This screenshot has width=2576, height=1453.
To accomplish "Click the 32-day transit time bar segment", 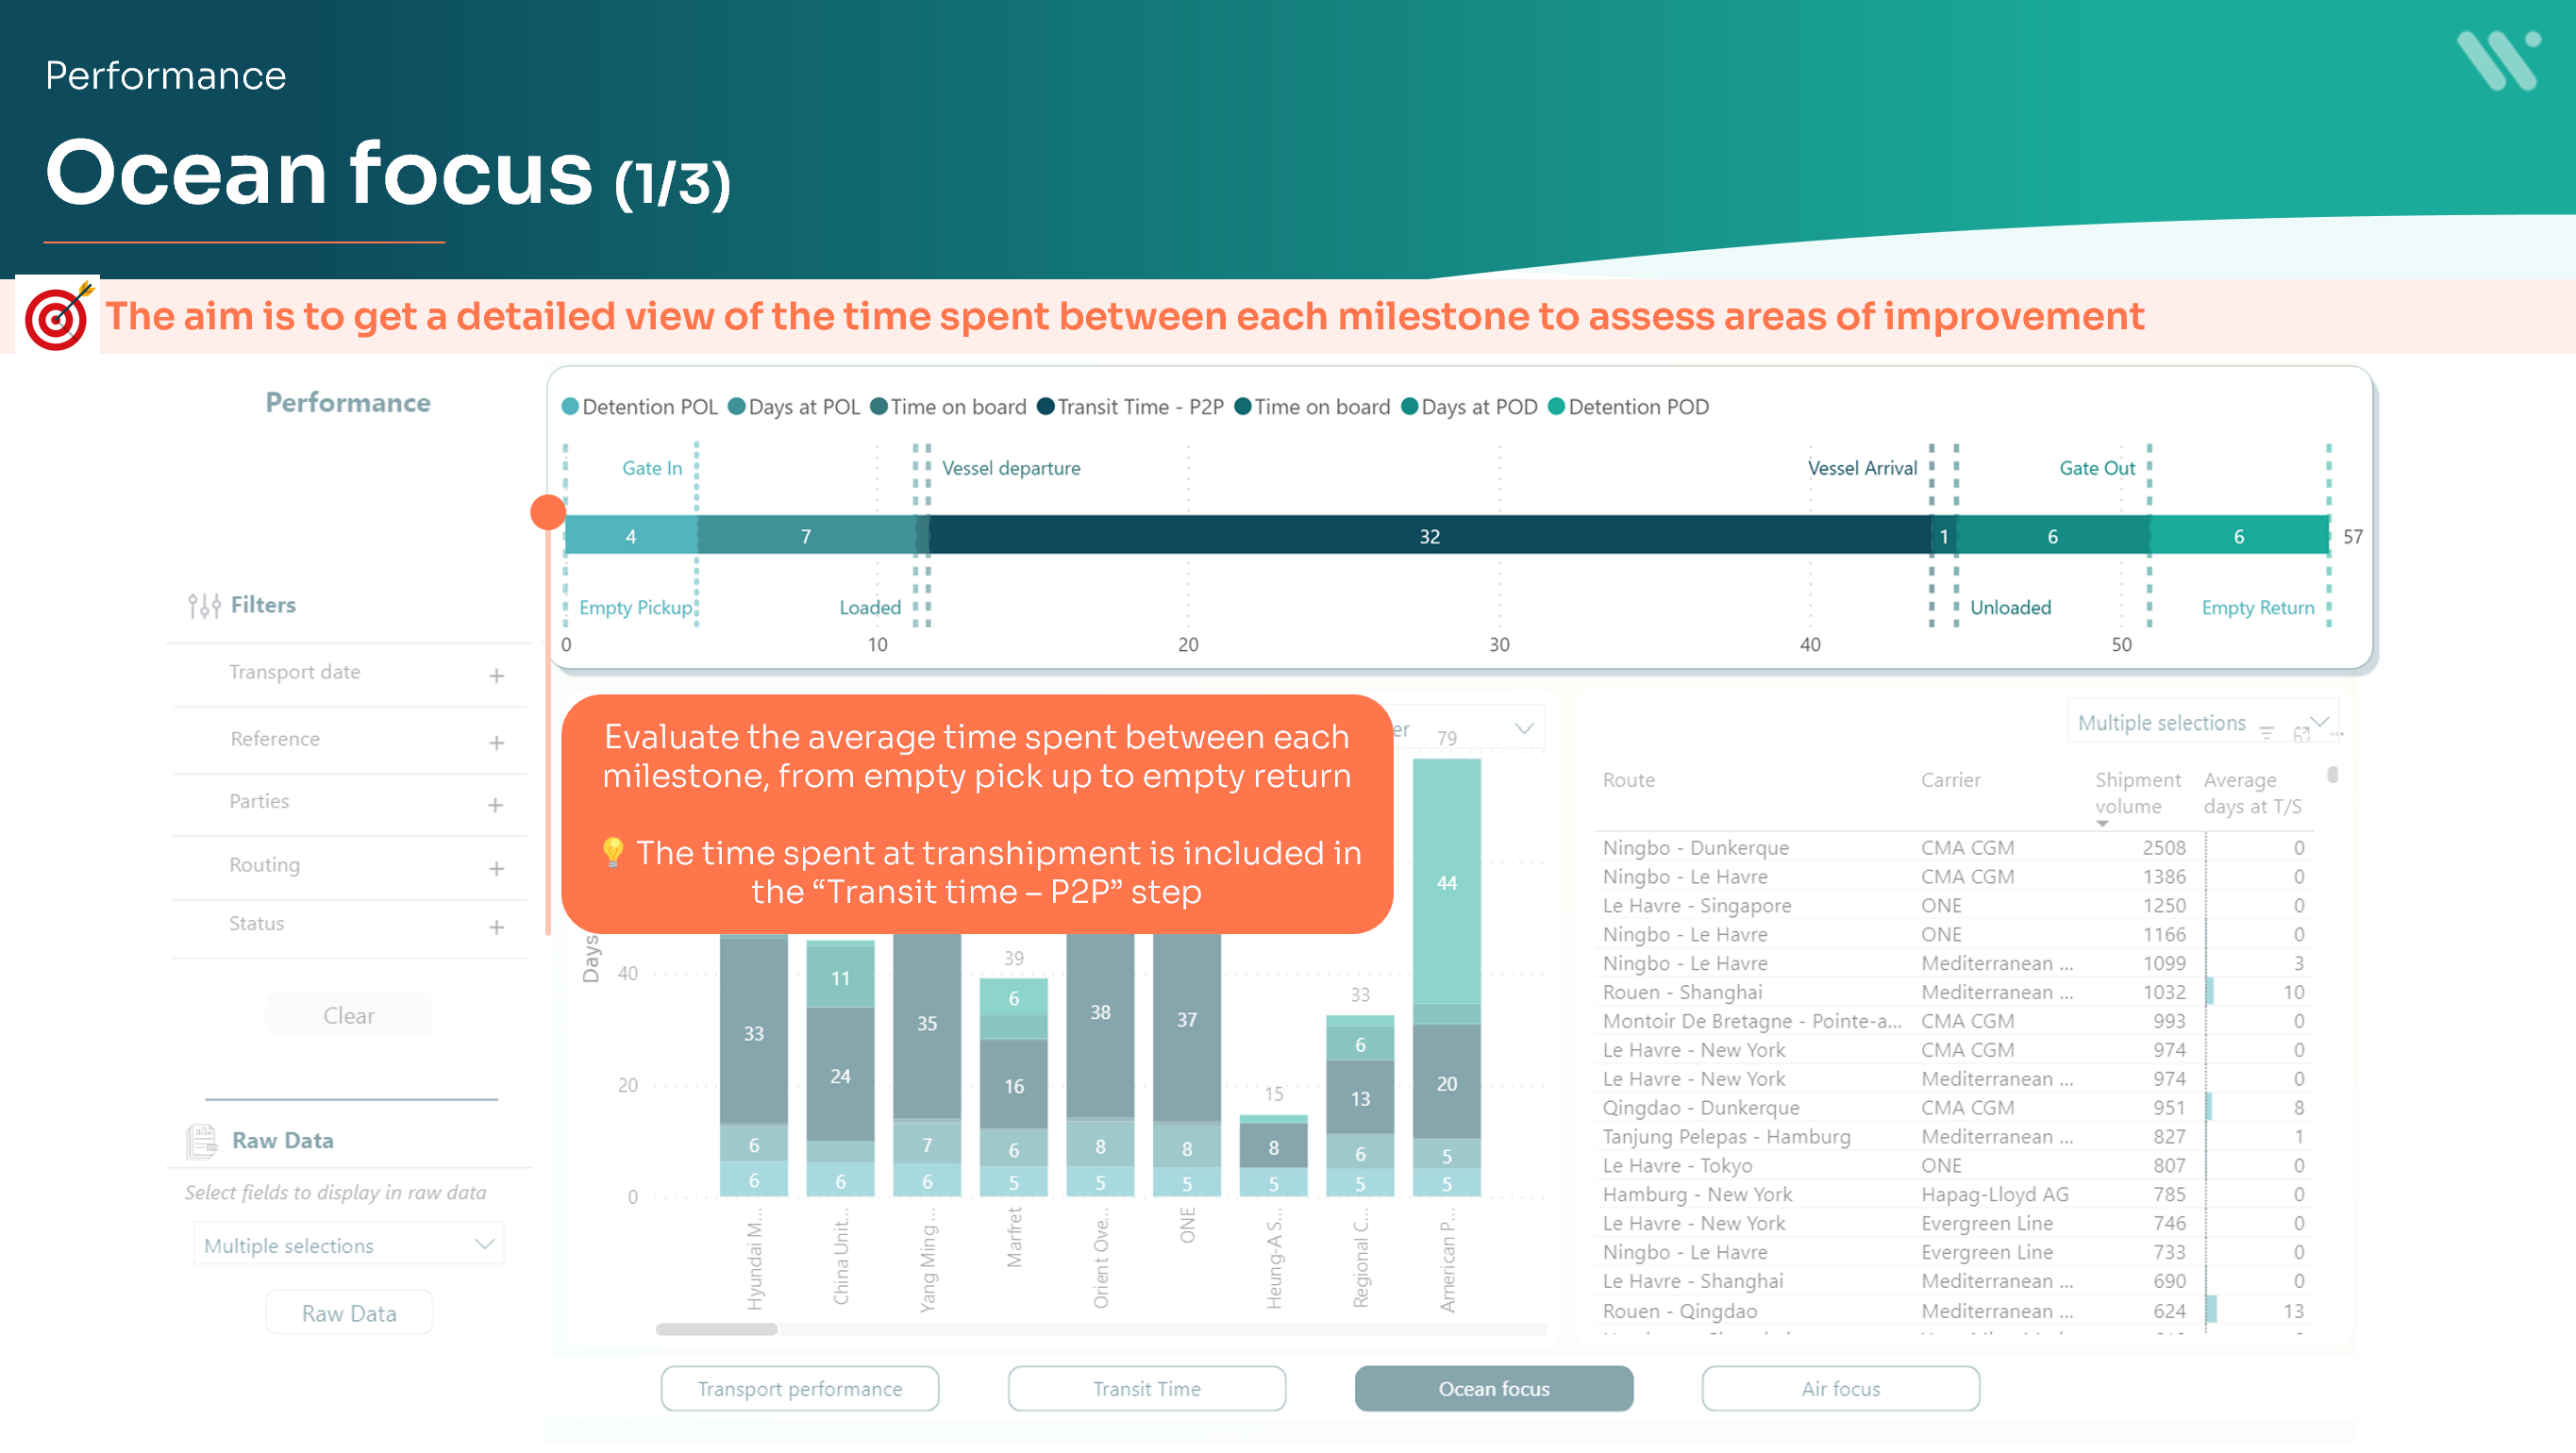I will (x=1428, y=536).
